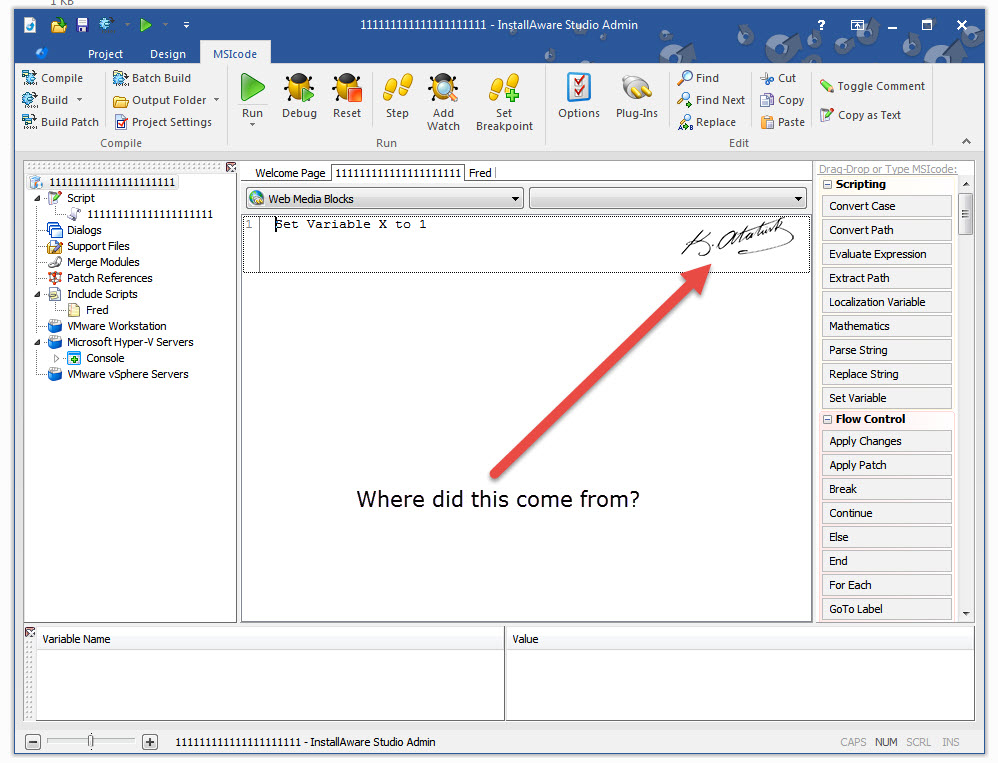Collapse the Scripting group in MSIcode list
The height and width of the screenshot is (763, 998).
[827, 185]
